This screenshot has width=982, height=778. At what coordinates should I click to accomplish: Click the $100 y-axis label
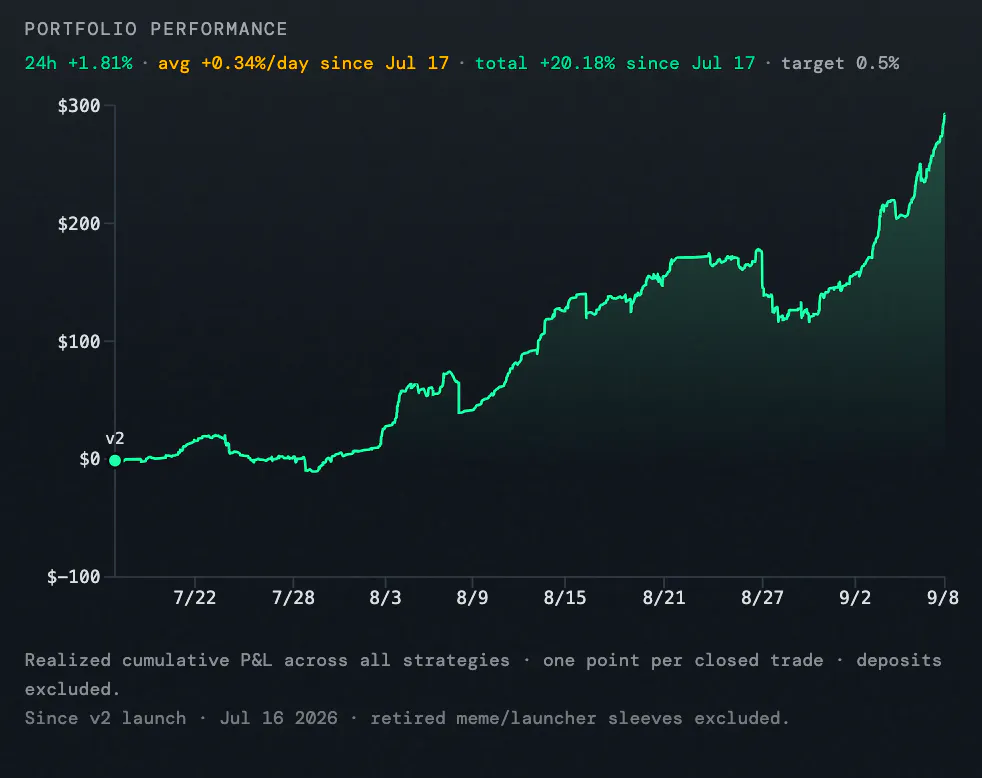79,341
